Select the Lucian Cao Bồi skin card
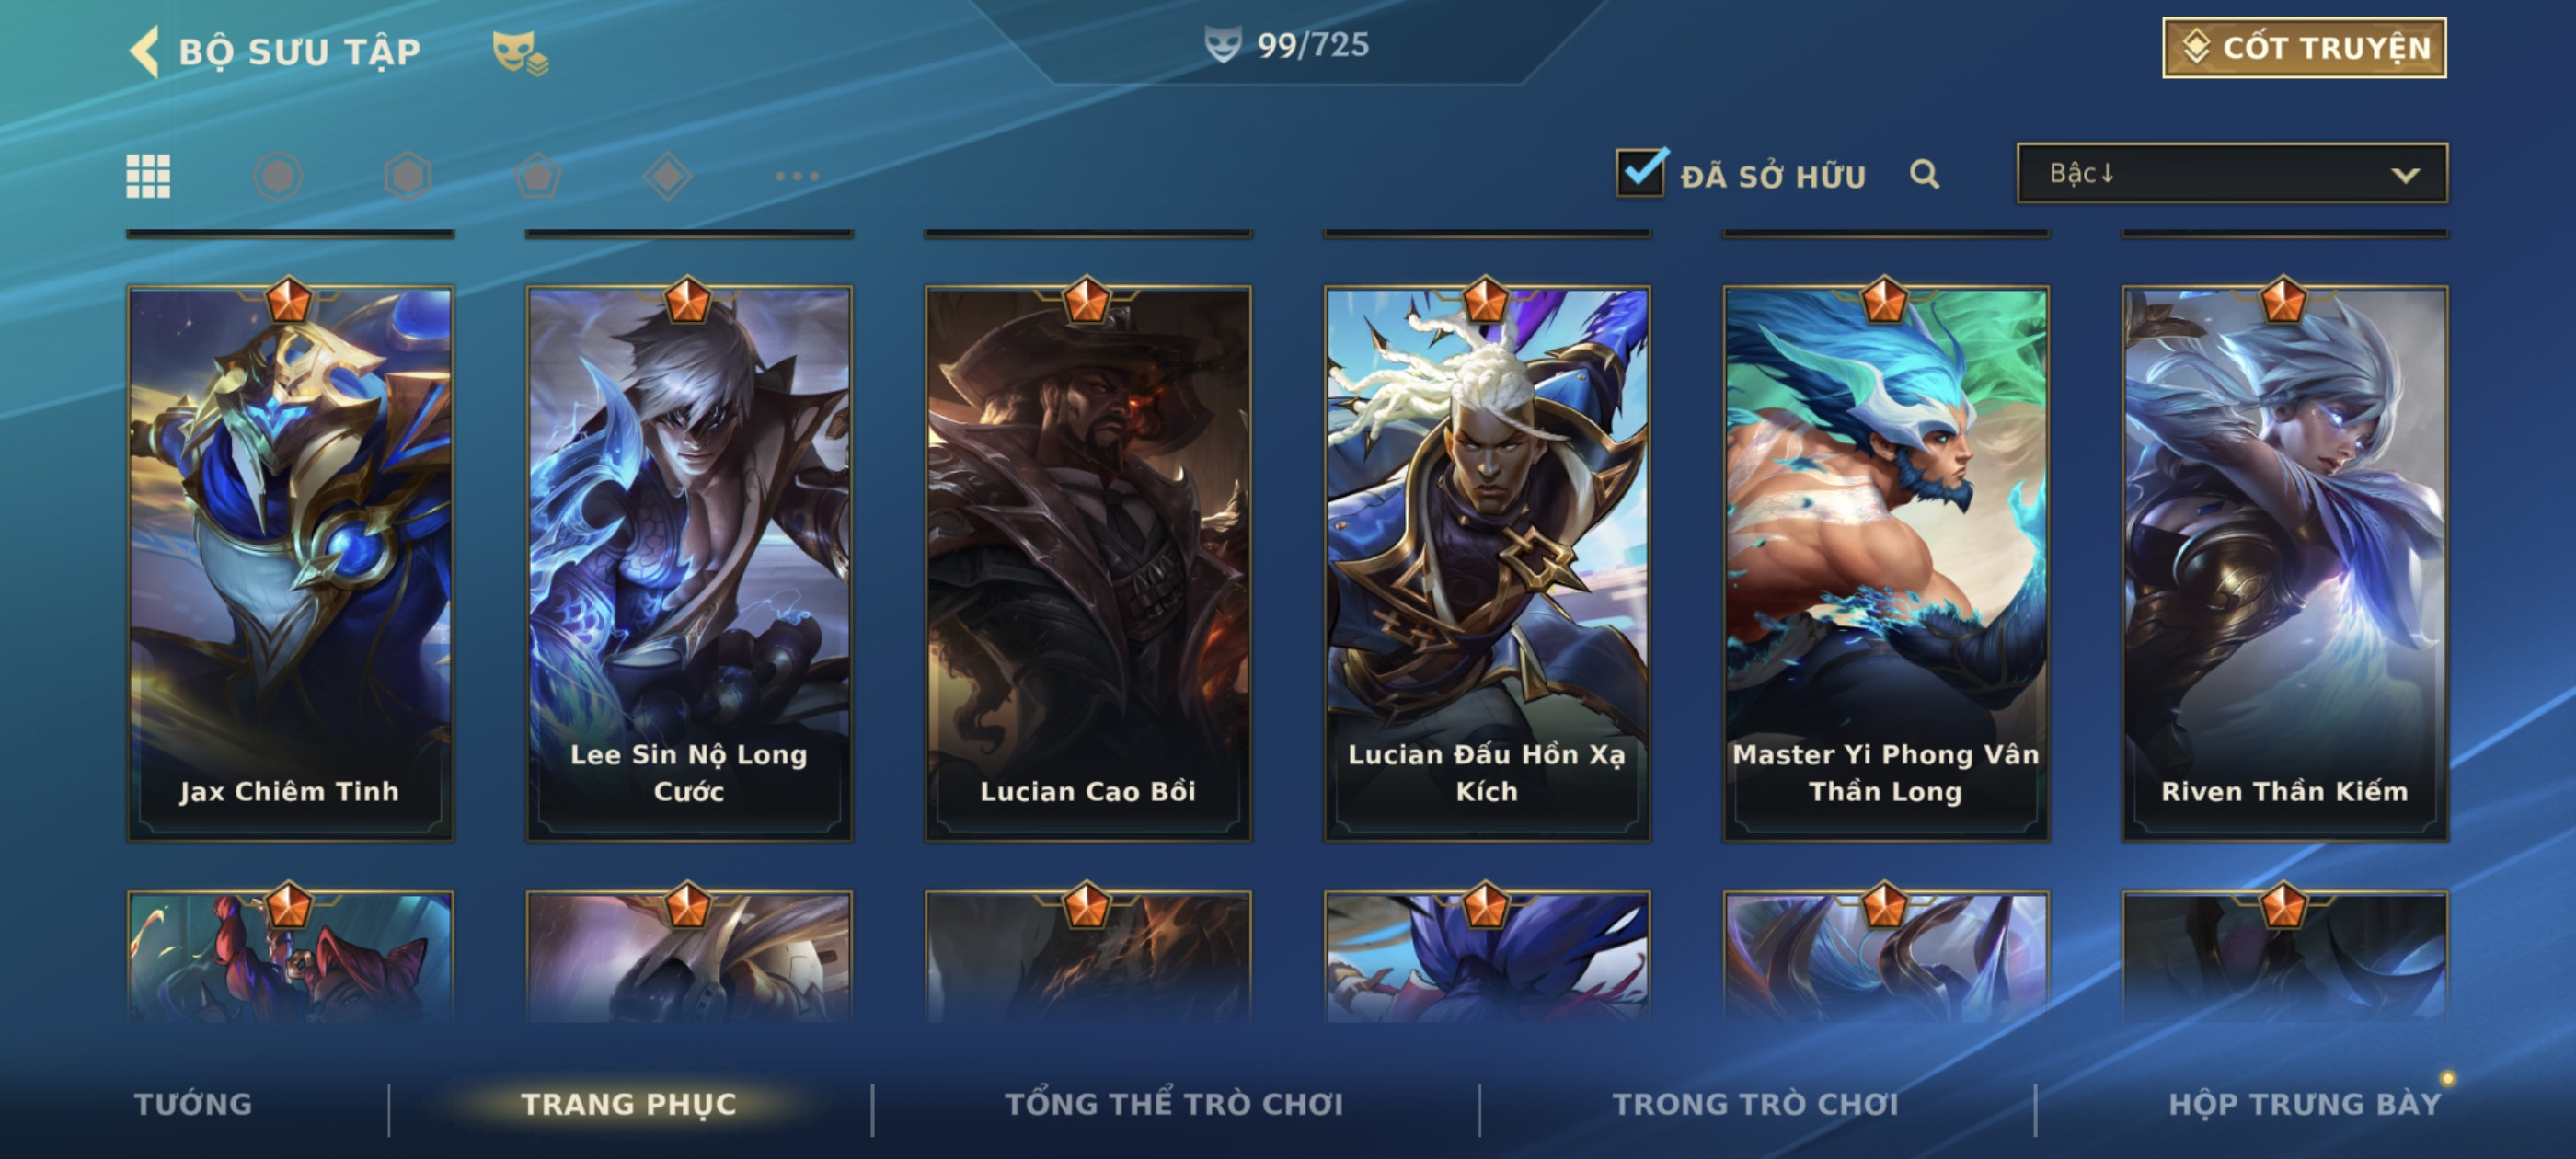Image resolution: width=2576 pixels, height=1159 pixels. point(1088,563)
